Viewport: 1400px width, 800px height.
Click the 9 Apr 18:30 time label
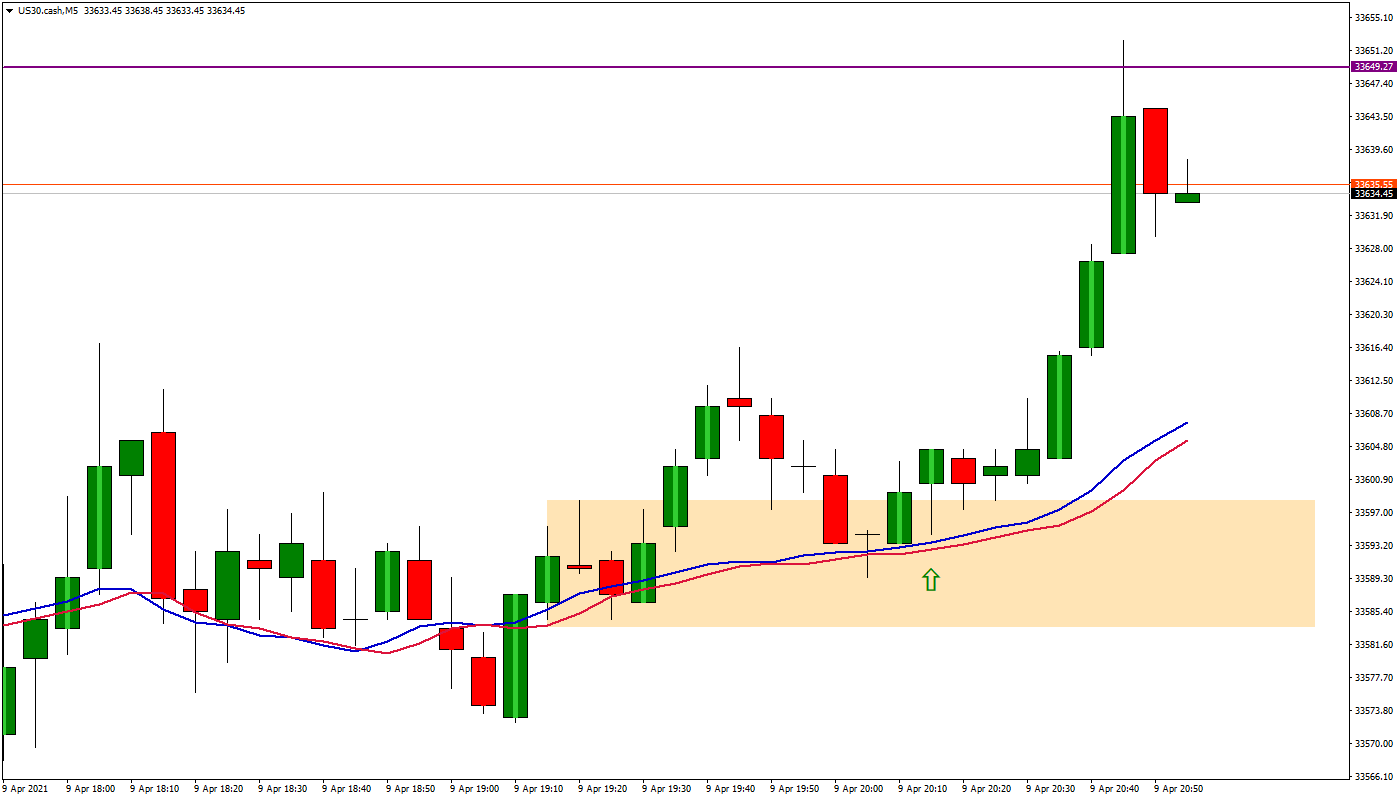(283, 789)
